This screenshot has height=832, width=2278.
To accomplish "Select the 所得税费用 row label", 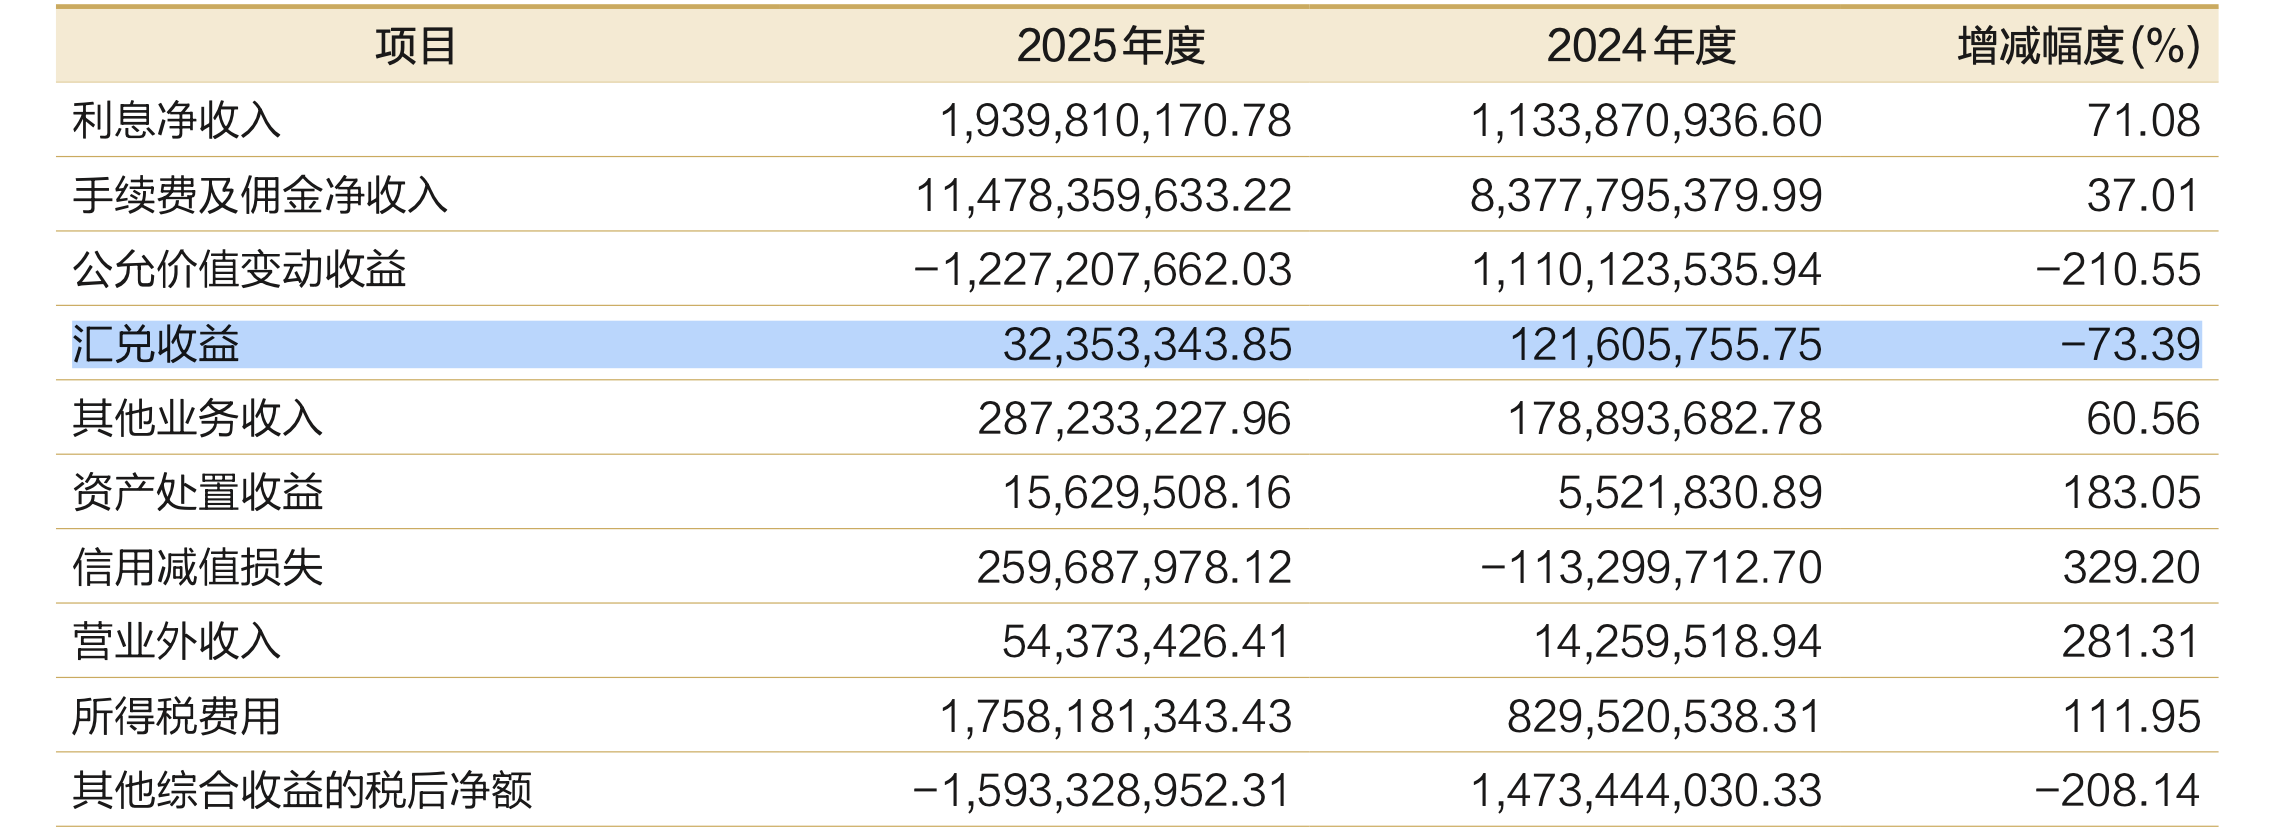I will [176, 716].
